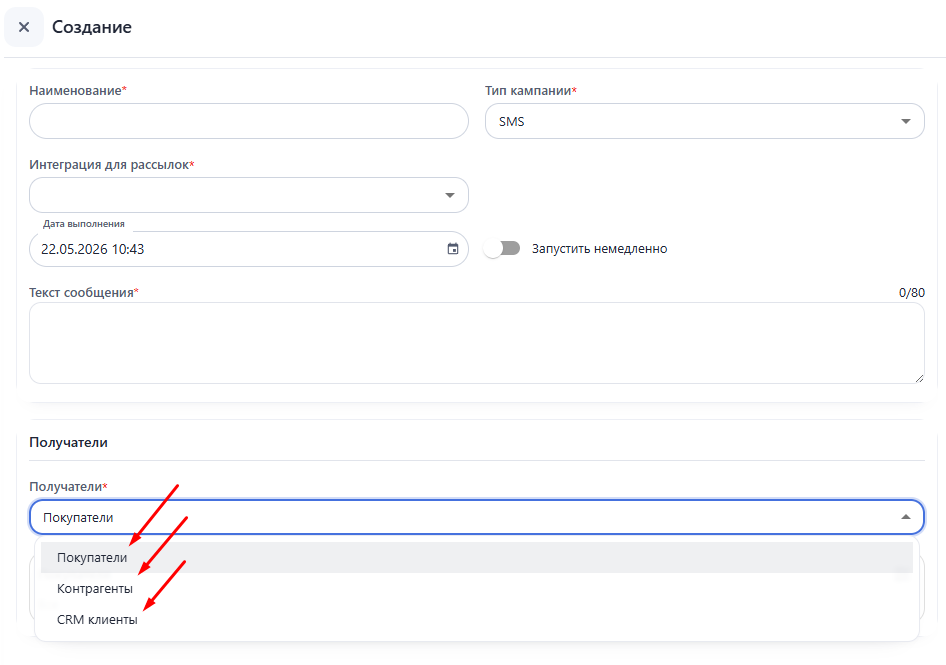Click the textarea resize grip icon

[919, 378]
